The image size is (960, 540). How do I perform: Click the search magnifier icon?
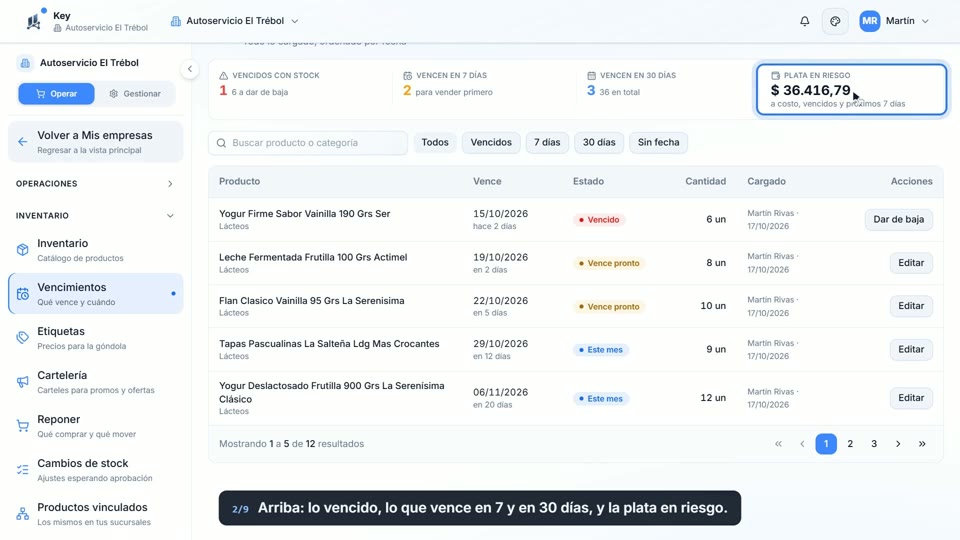tap(221, 143)
